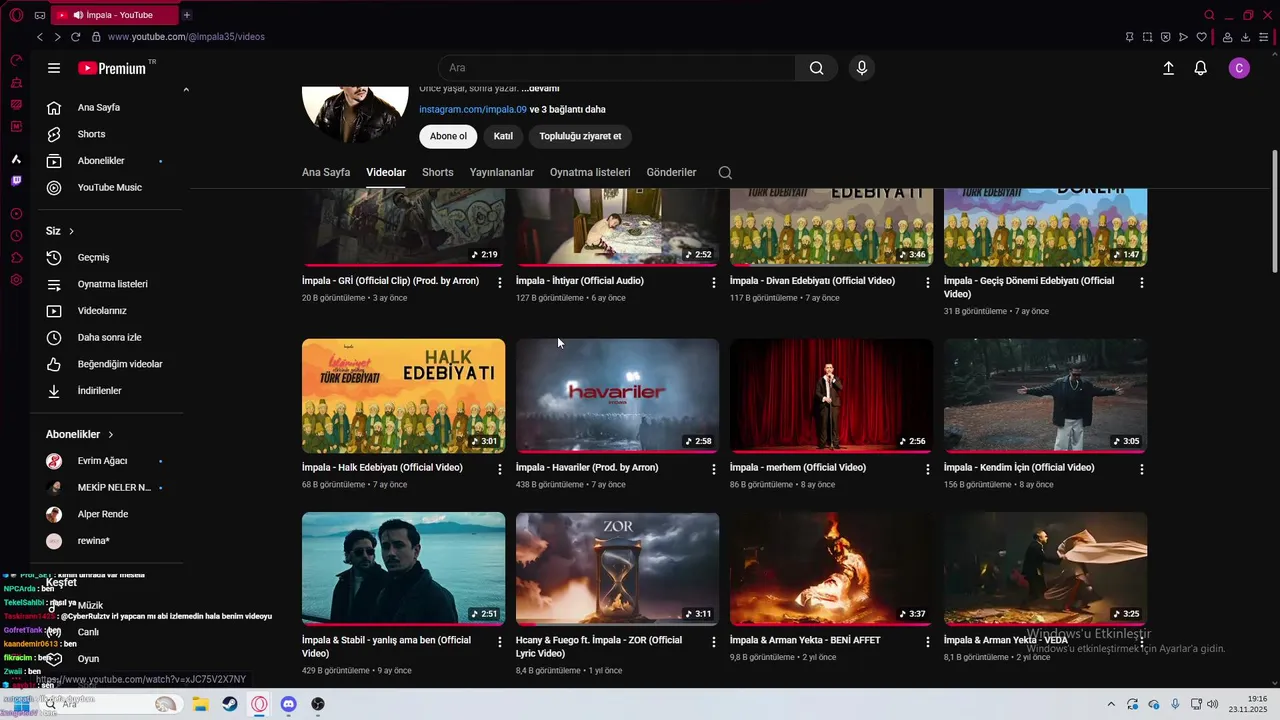Open options for İmpala - GRİ video
The height and width of the screenshot is (720, 1280).
click(x=500, y=283)
